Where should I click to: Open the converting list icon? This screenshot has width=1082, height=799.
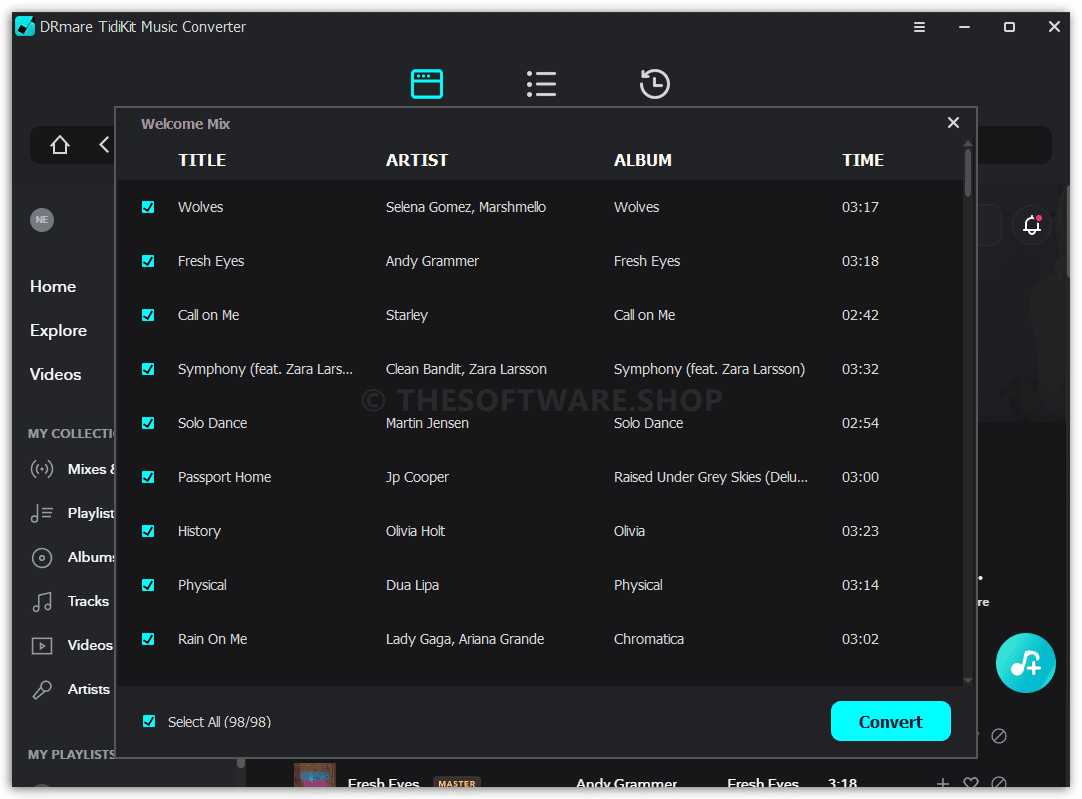click(x=541, y=84)
